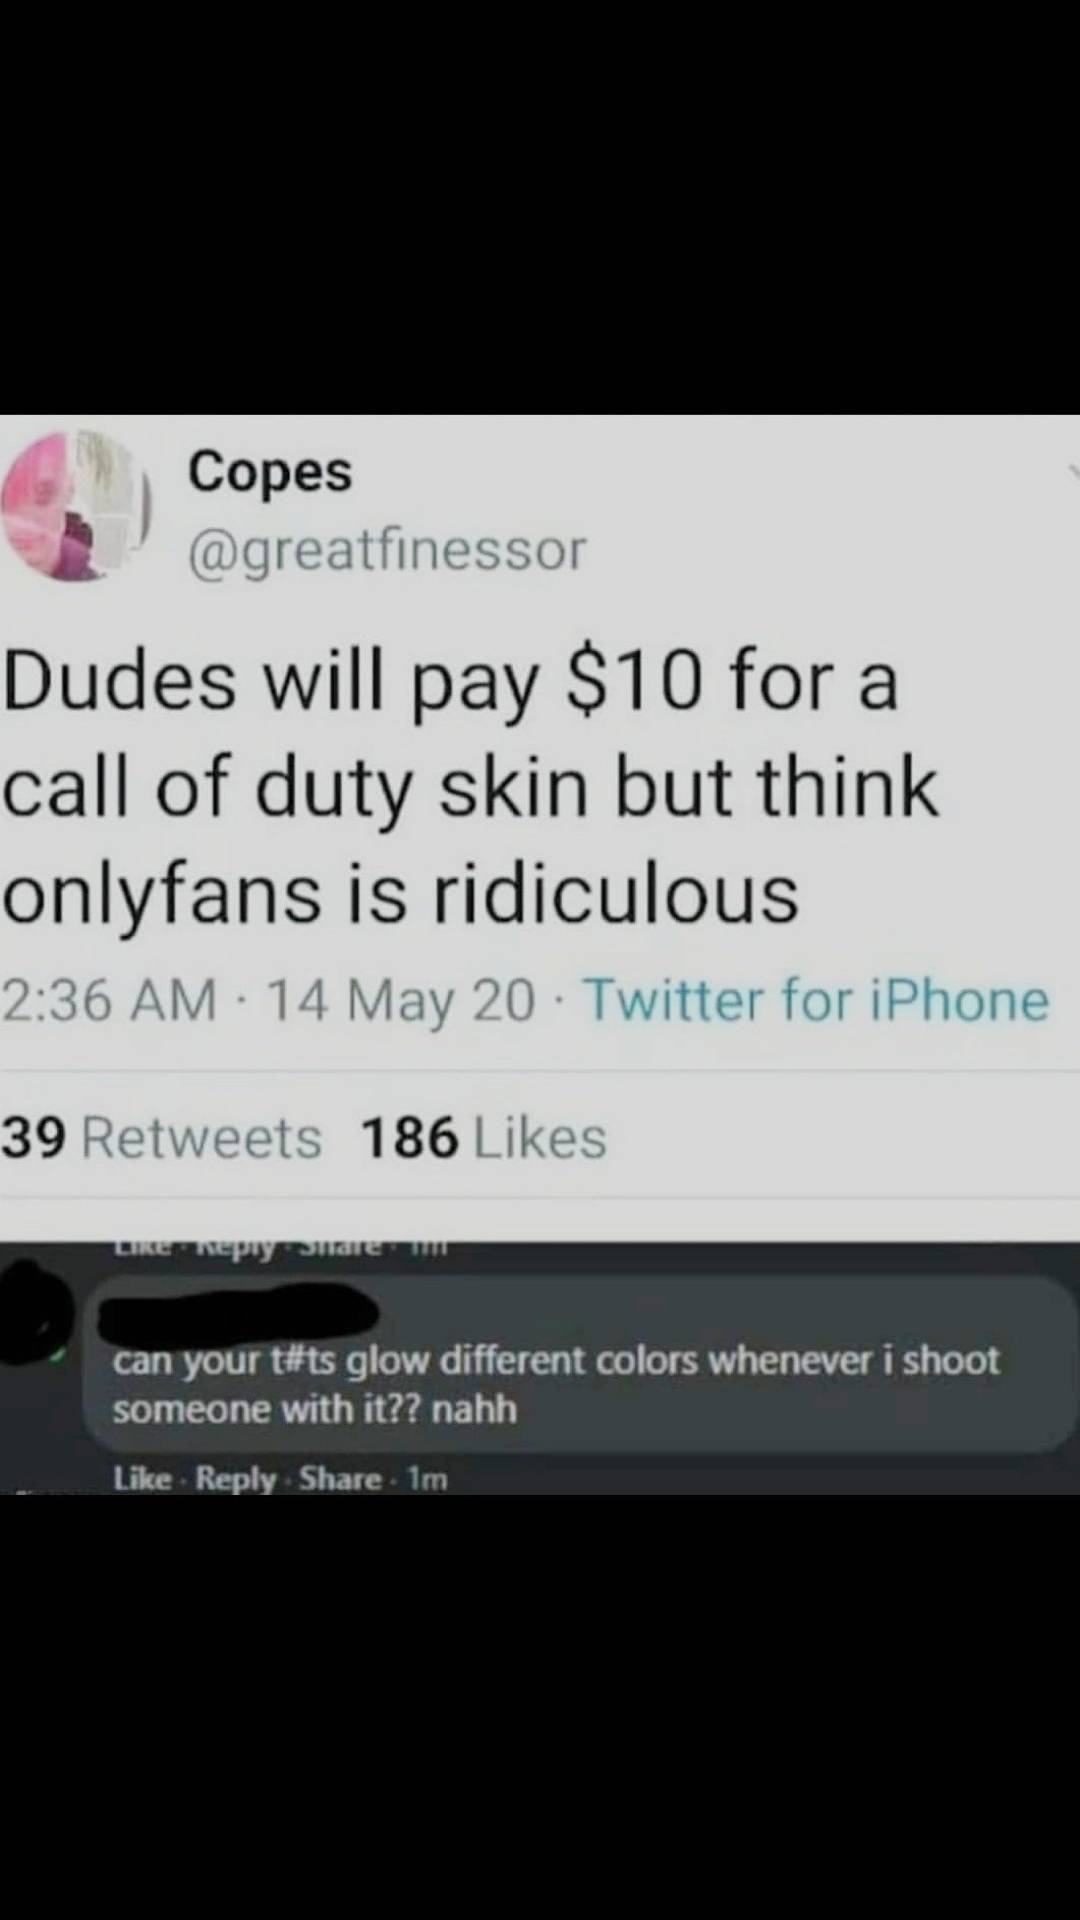Viewport: 1080px width, 1920px height.
Task: View the 39 Retweets list
Action: (x=161, y=1138)
